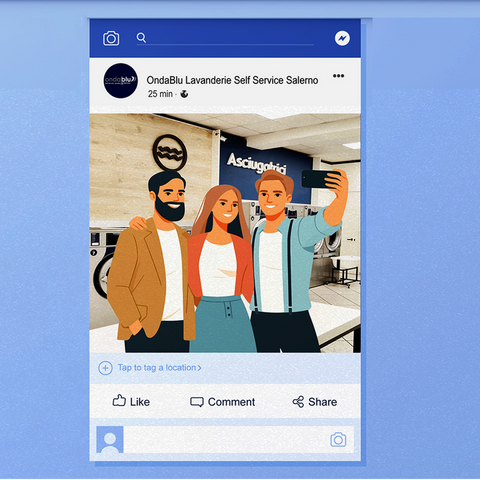Expand the location chevron arrow
Image resolution: width=480 pixels, height=480 pixels.
(199, 368)
